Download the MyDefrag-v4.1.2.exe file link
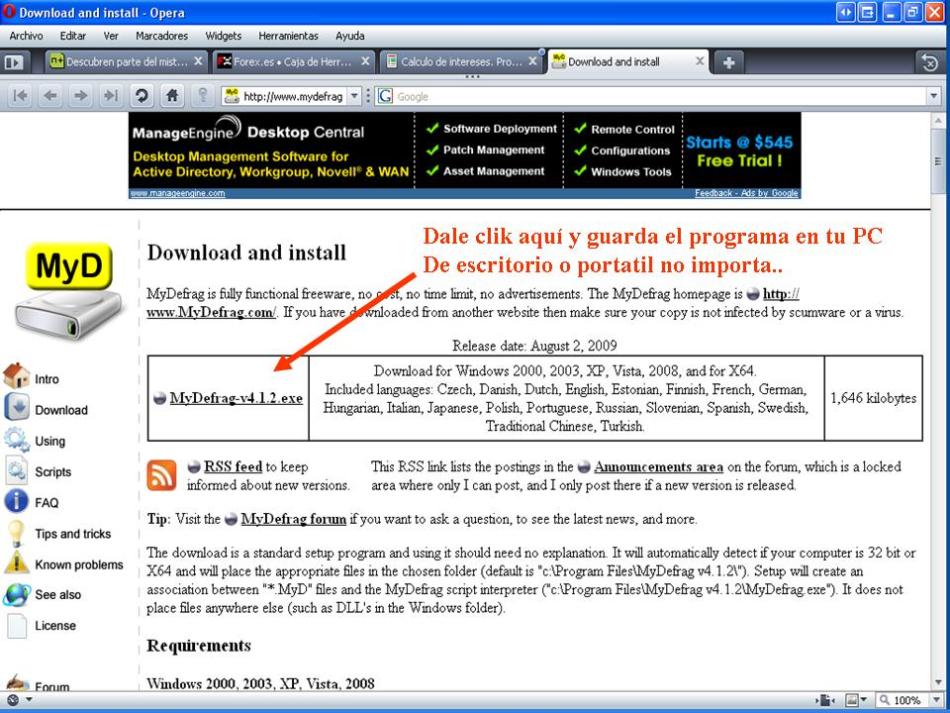The width and height of the screenshot is (950, 713). click(235, 398)
